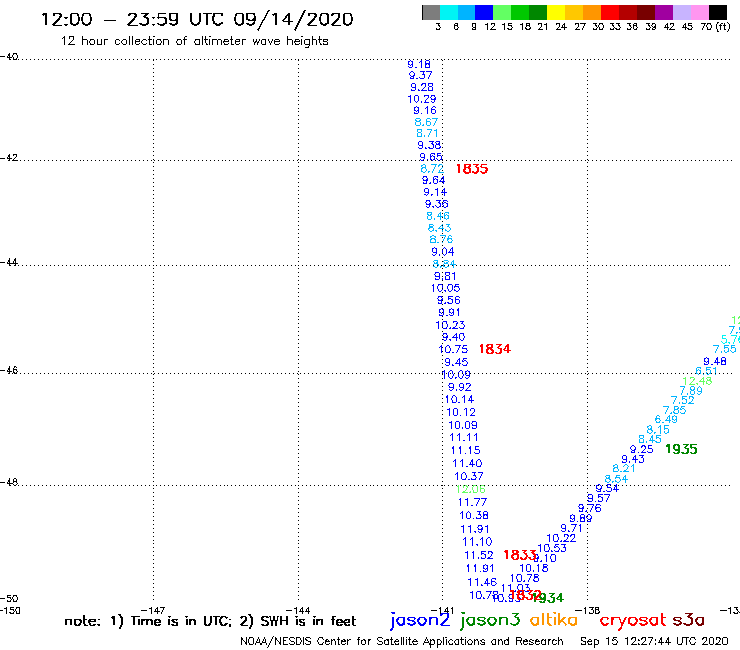Select the lavender swatch in the scale
740x650 pixels.
681,12
